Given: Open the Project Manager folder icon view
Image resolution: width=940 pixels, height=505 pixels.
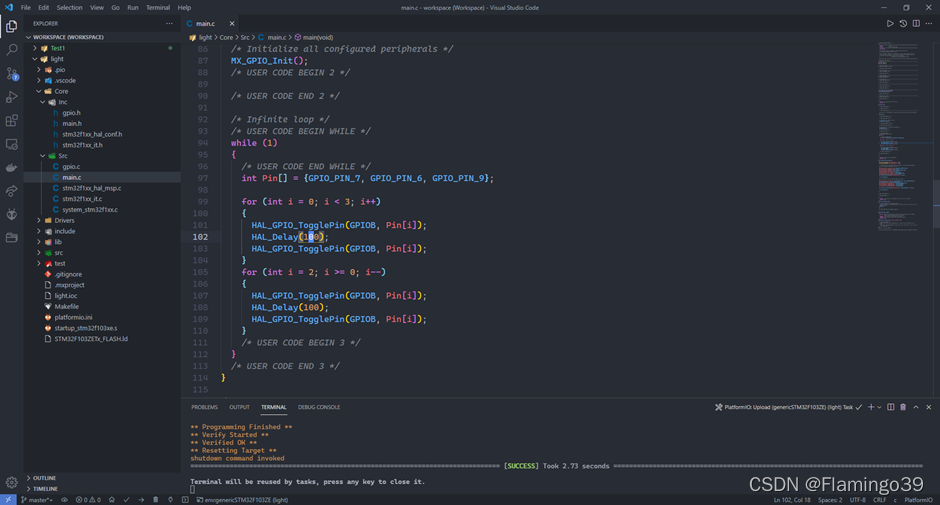Looking at the screenshot, I should 11,238.
